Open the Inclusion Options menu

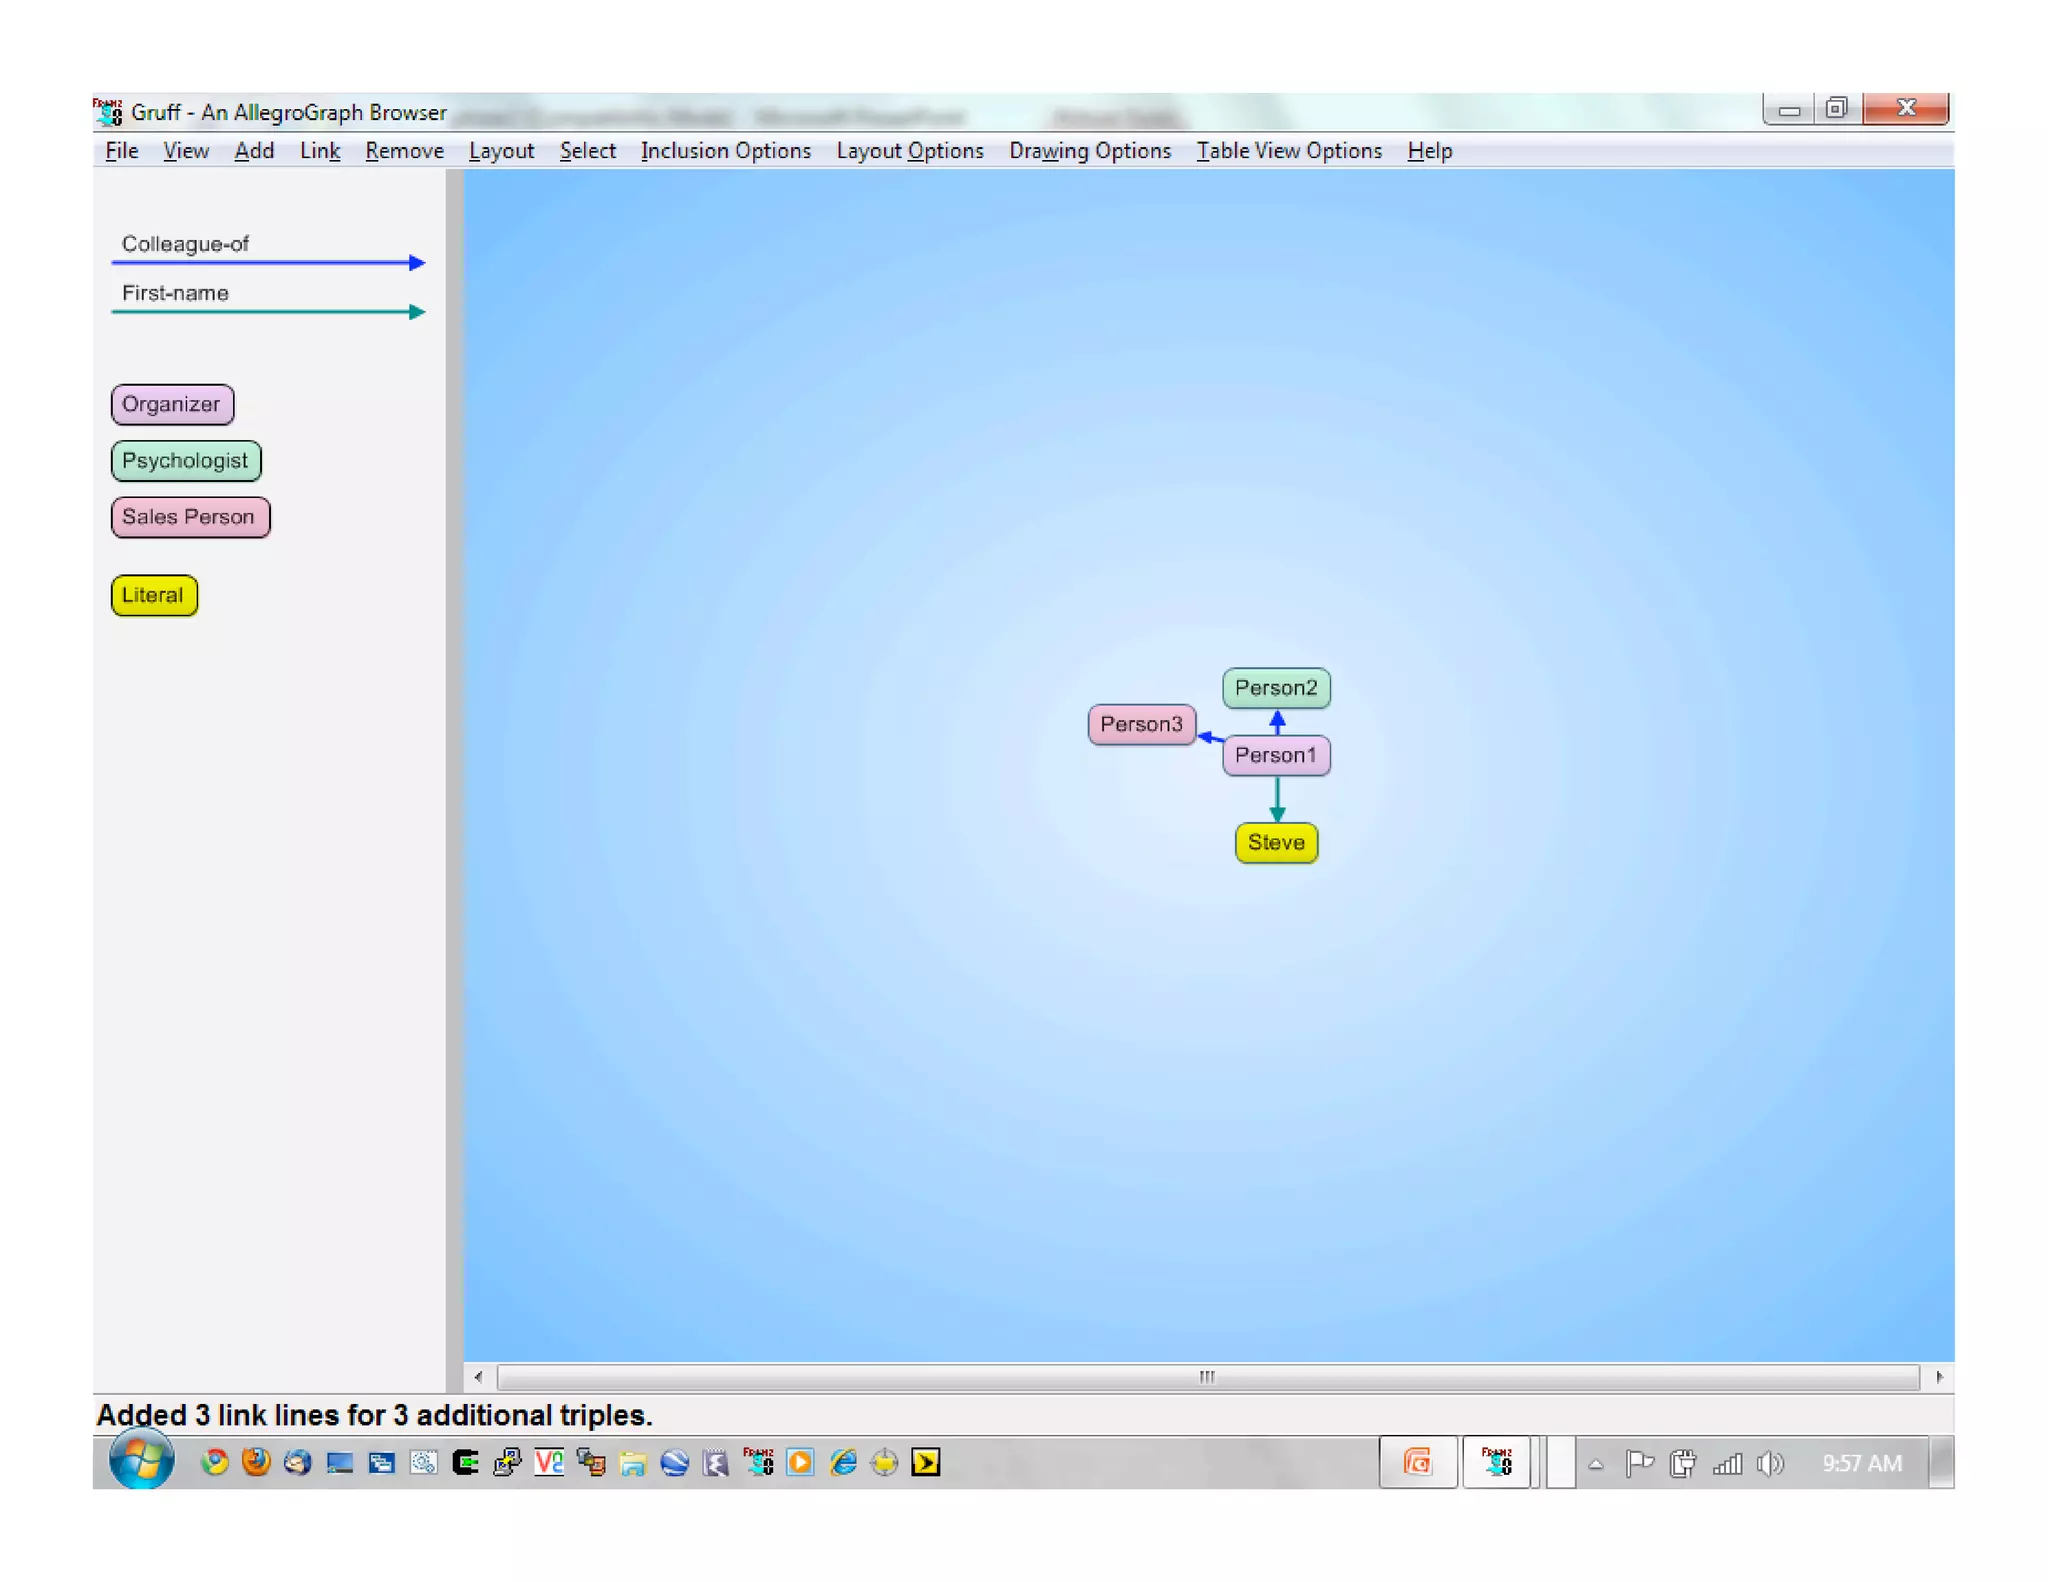(x=725, y=151)
